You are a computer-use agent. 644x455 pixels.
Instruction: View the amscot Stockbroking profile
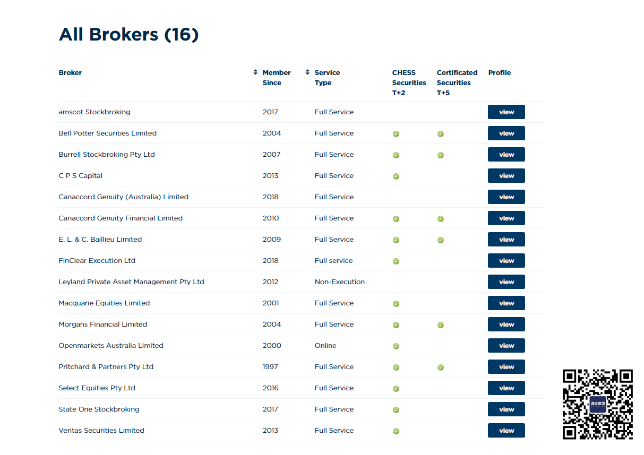[x=506, y=112]
